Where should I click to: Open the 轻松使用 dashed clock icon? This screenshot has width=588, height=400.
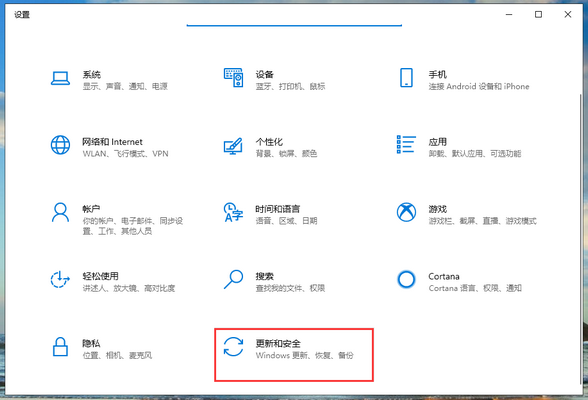[x=60, y=280]
